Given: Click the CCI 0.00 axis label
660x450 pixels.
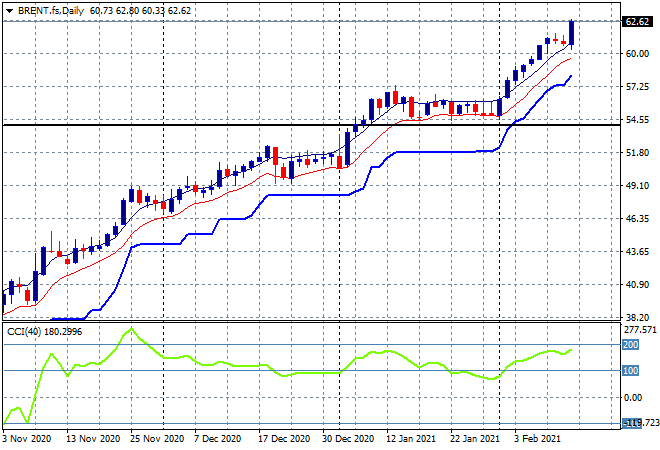Looking at the screenshot, I should pos(633,397).
